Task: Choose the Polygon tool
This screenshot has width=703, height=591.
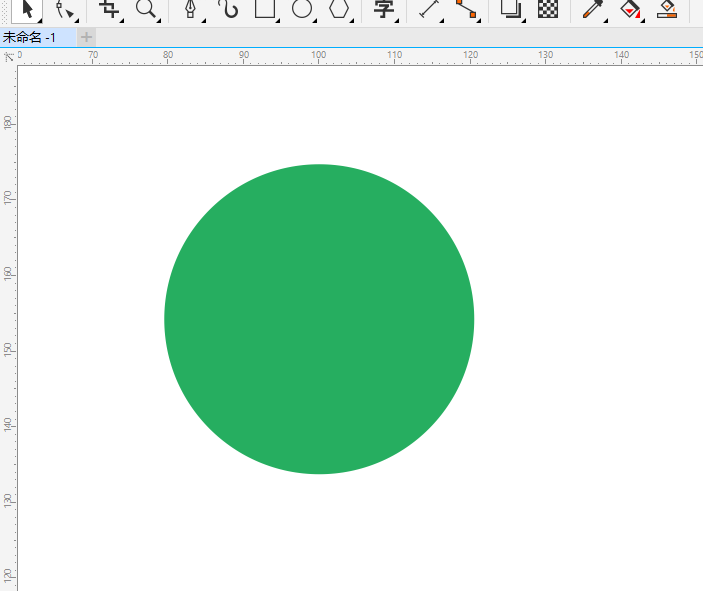Action: click(339, 10)
